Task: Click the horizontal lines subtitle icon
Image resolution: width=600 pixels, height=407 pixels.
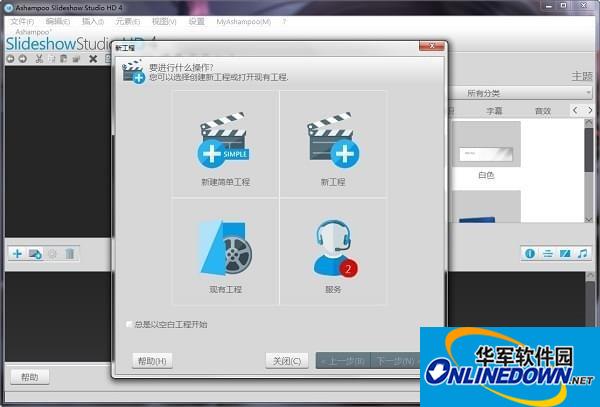Action: [548, 253]
